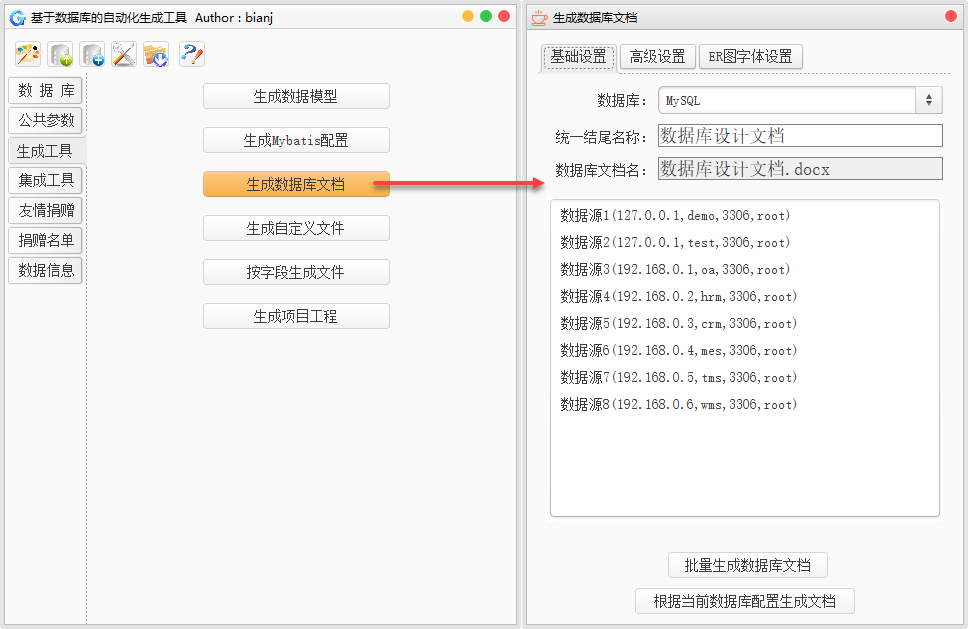This screenshot has height=629, width=968.
Task: Click the 生成数据模型 button
Action: coord(296,96)
